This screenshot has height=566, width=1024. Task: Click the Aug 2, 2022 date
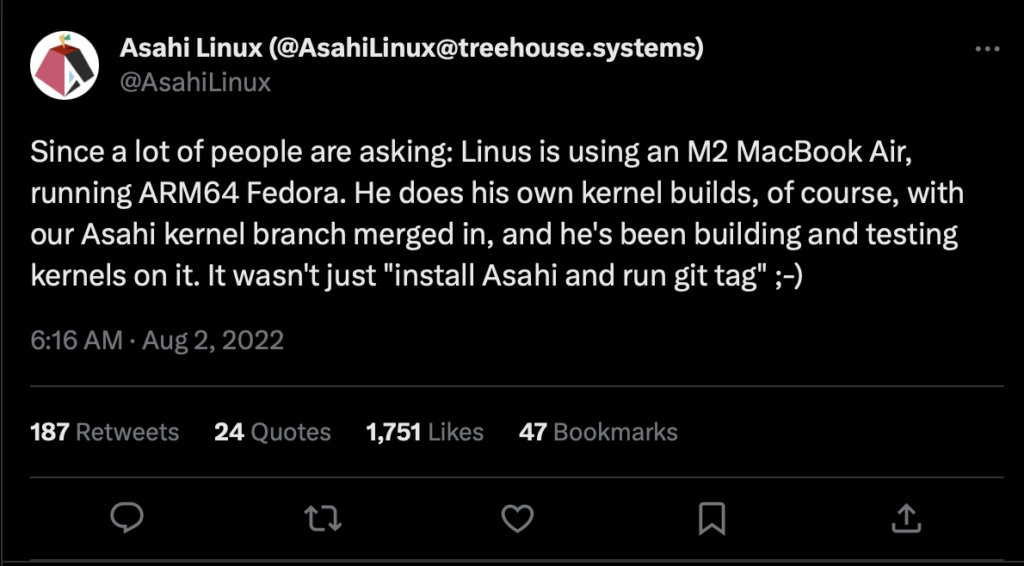(213, 340)
